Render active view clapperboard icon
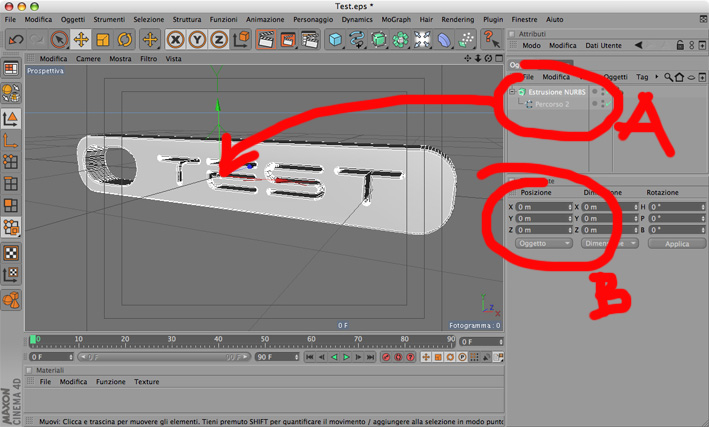 tap(266, 40)
